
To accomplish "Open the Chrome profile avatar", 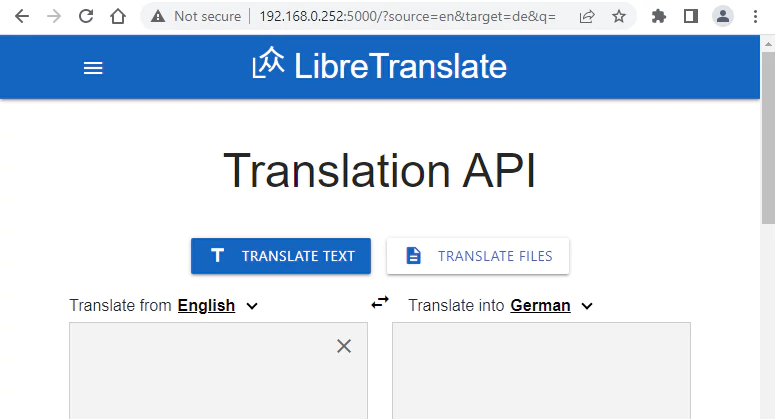I will pyautogui.click(x=722, y=16).
